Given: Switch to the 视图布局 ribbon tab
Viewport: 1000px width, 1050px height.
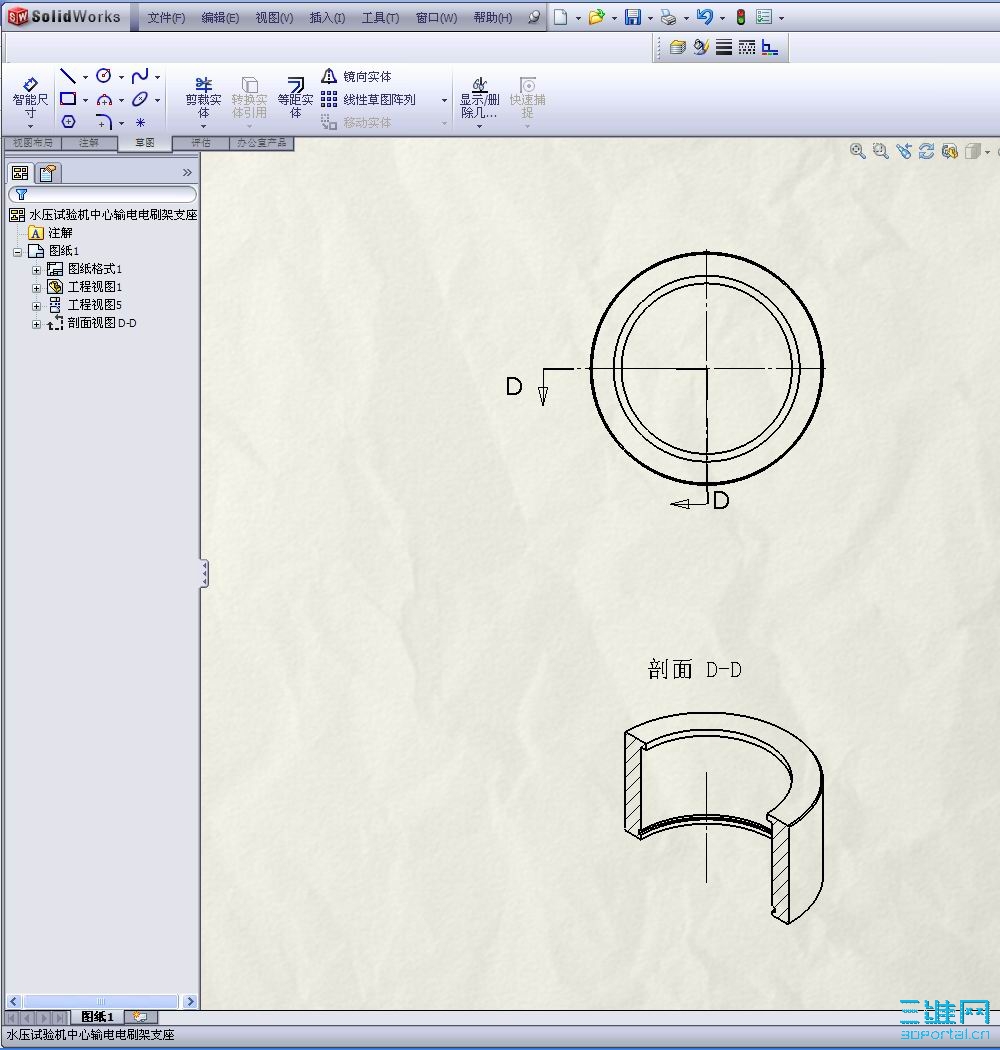Looking at the screenshot, I should 32,143.
